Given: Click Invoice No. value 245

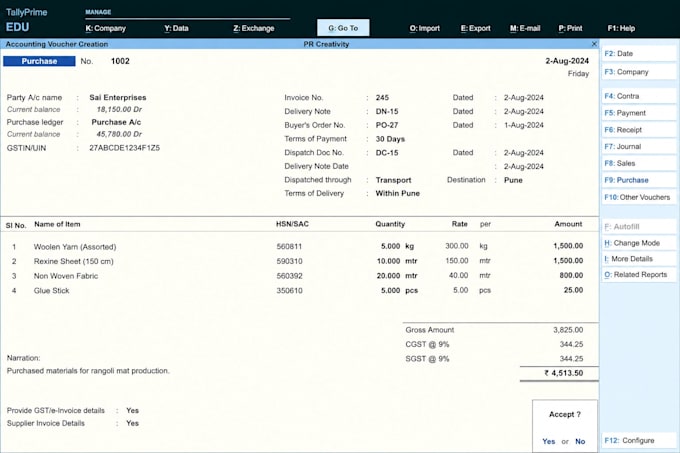Looking at the screenshot, I should pos(382,98).
